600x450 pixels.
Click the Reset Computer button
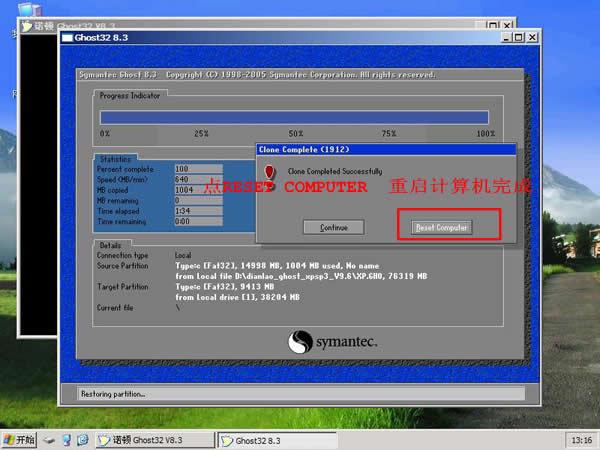(x=442, y=228)
